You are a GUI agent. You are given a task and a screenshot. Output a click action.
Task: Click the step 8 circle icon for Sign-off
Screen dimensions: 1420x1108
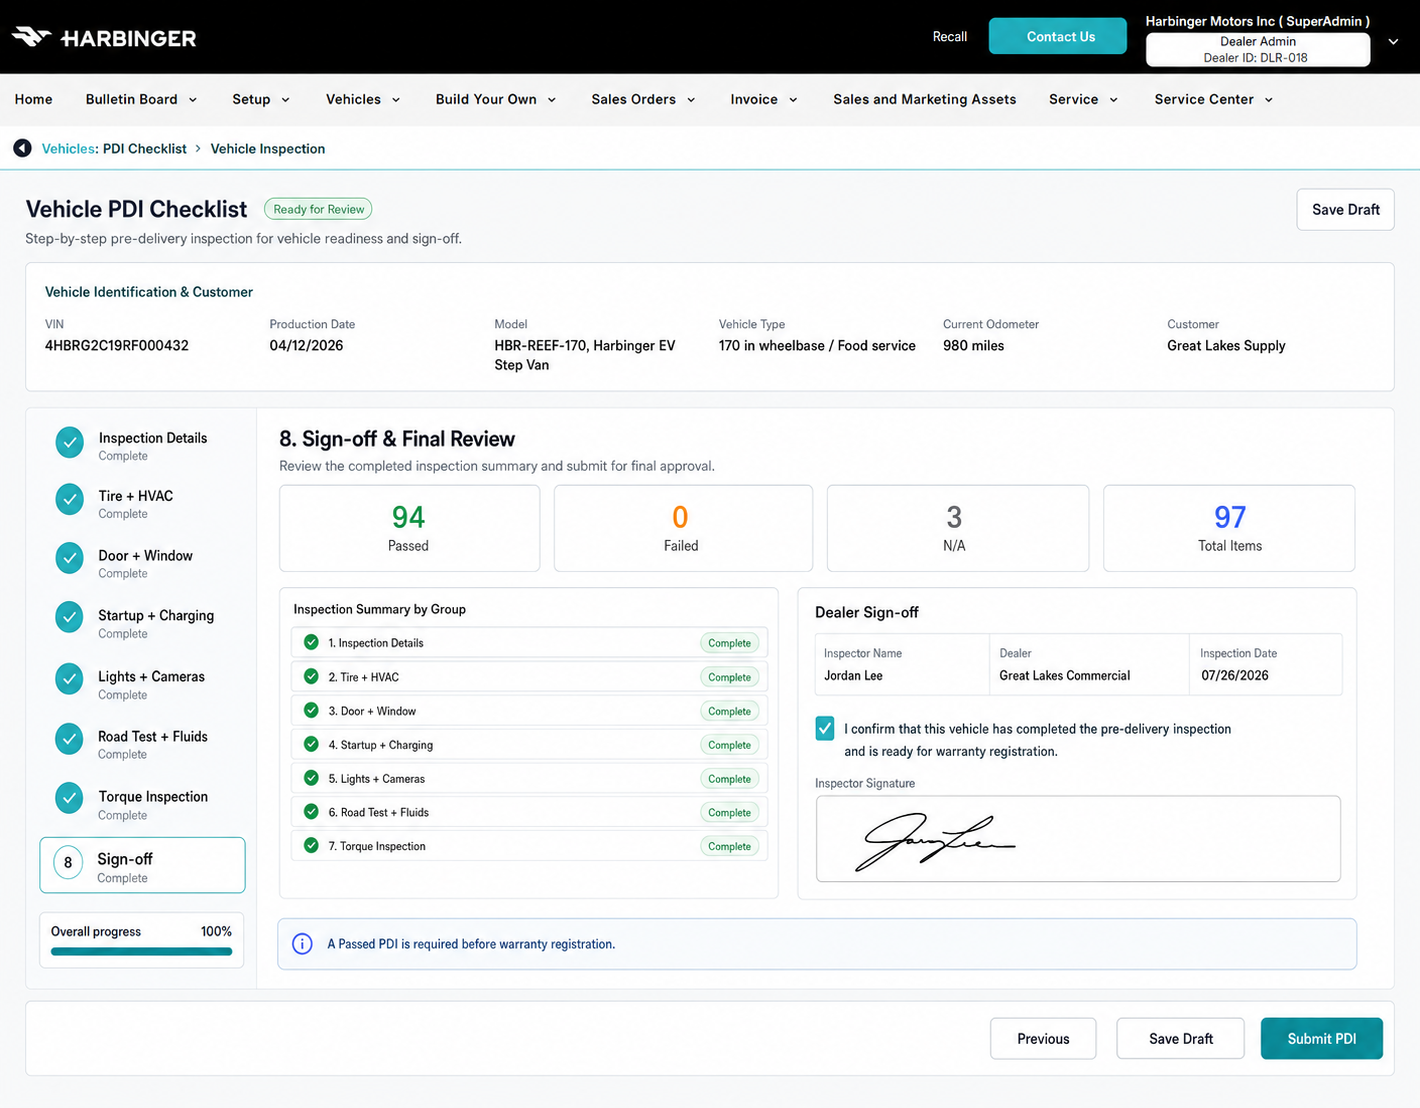(x=68, y=863)
